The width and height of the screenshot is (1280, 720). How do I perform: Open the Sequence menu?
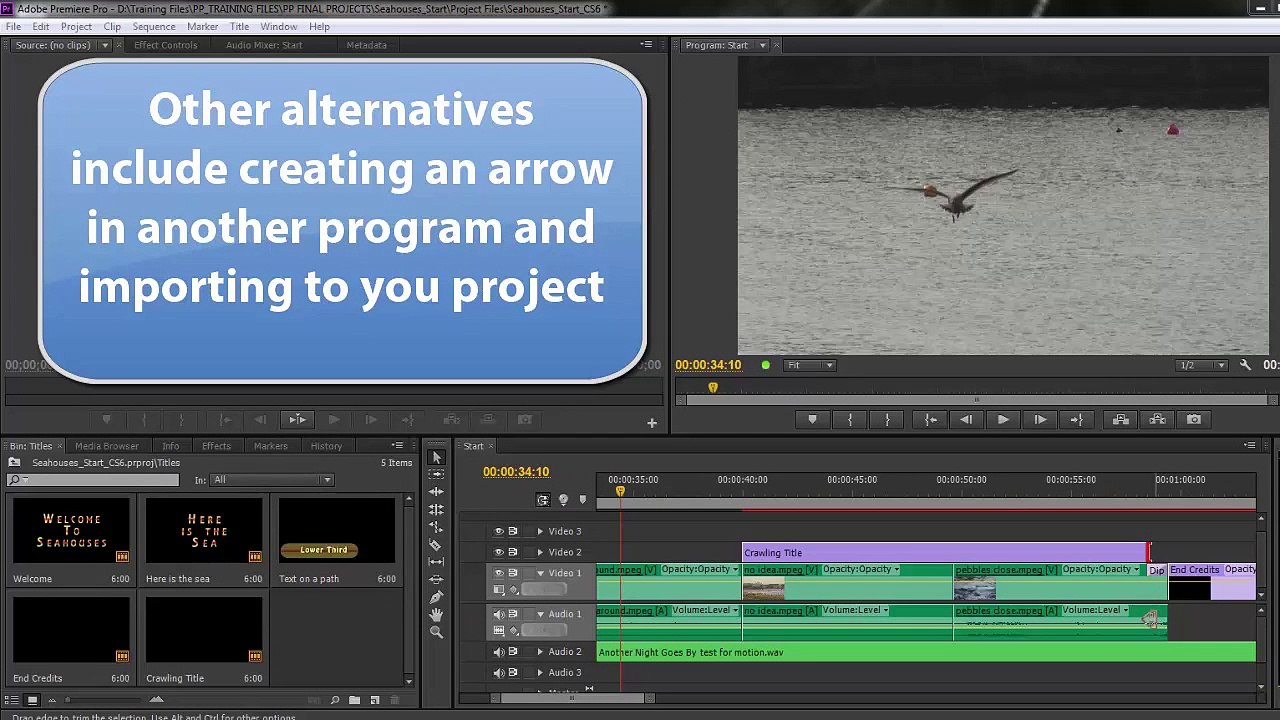154,27
